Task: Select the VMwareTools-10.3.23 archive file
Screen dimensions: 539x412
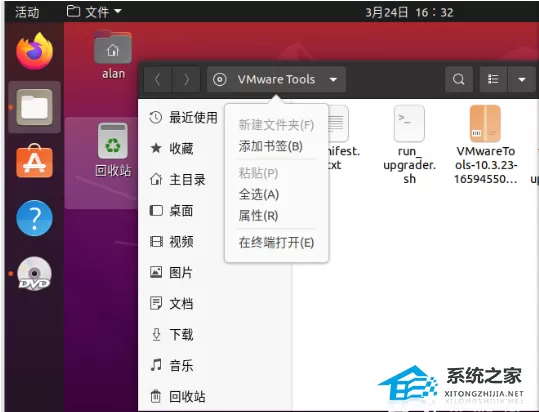Action: [x=485, y=145]
